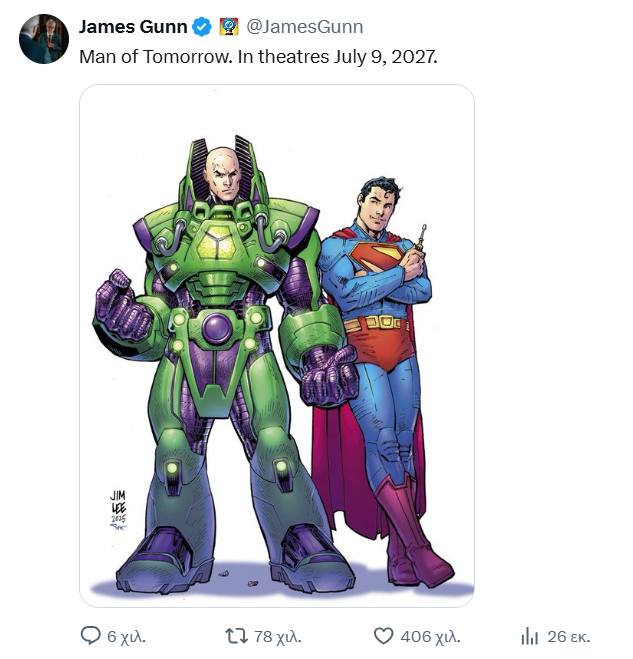This screenshot has width=633, height=659.
Task: Click the 78 χιλ. repost count
Action: point(277,636)
